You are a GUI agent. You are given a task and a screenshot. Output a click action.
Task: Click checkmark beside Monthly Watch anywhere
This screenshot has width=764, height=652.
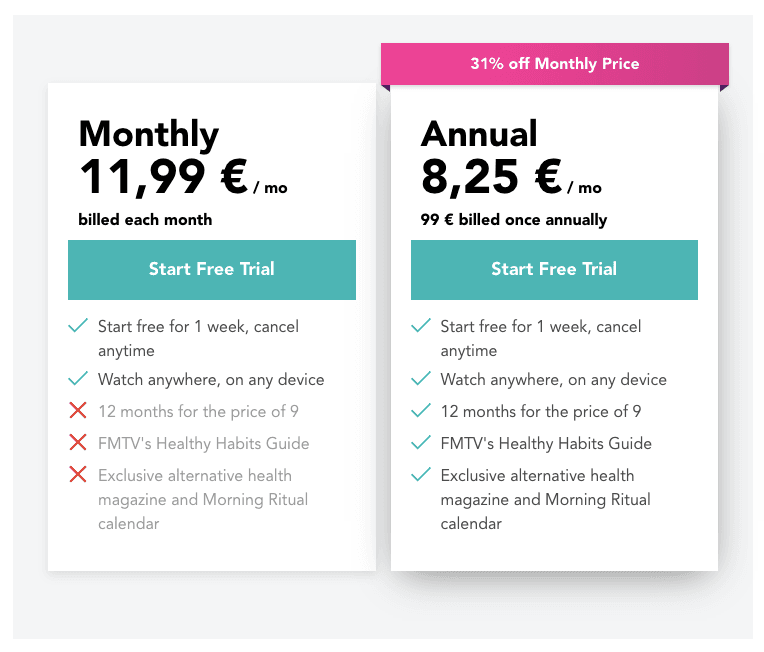[x=78, y=378]
